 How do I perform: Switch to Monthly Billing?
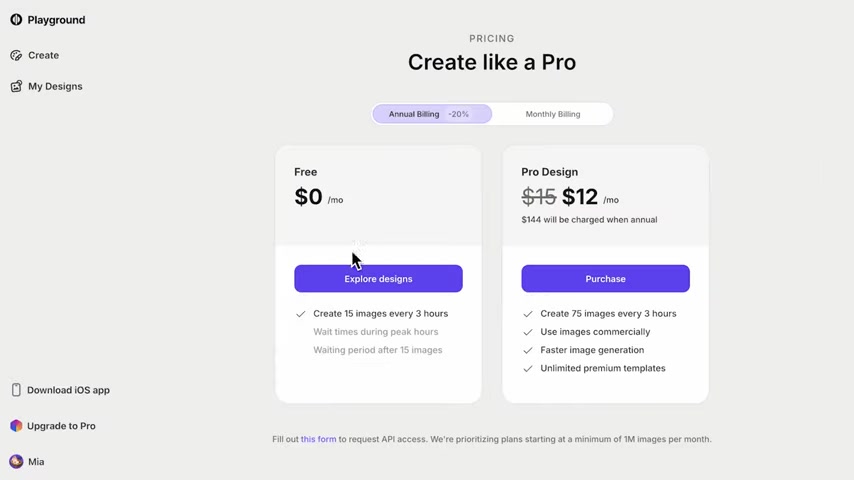click(x=553, y=114)
